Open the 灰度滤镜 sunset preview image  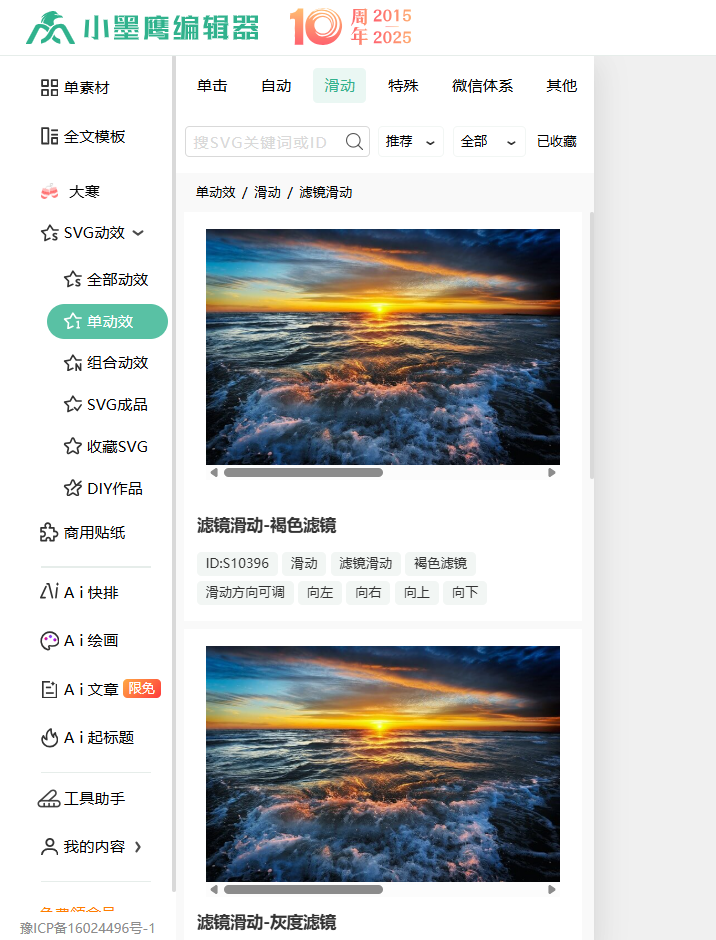tap(383, 764)
